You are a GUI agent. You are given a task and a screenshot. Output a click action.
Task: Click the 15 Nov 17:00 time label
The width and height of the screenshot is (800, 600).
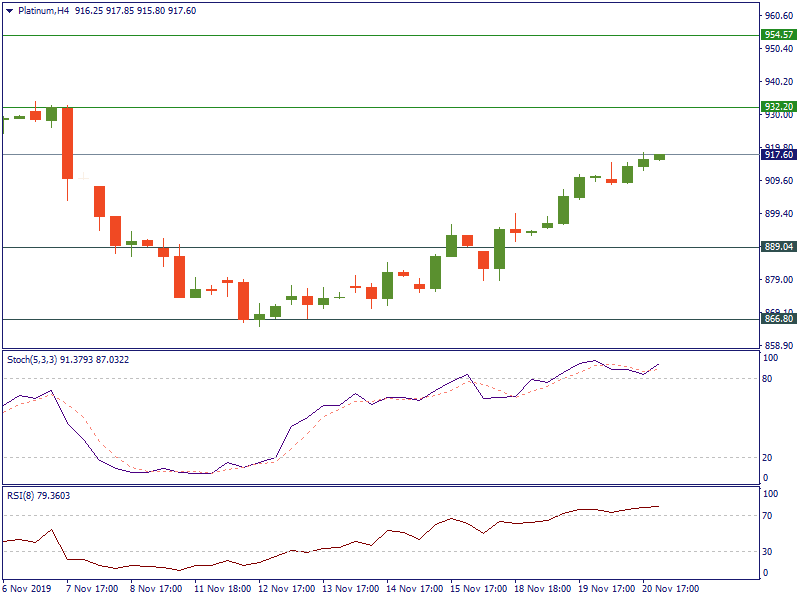[x=478, y=588]
